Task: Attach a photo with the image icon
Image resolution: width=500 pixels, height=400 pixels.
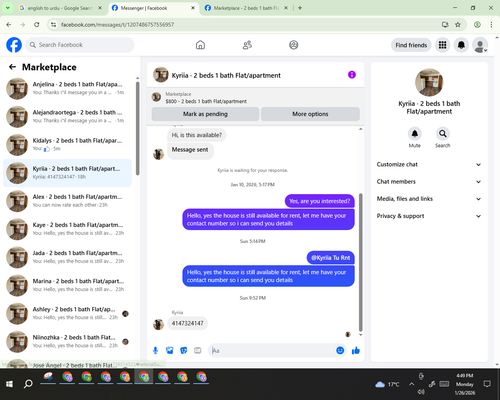Action: pyautogui.click(x=170, y=350)
